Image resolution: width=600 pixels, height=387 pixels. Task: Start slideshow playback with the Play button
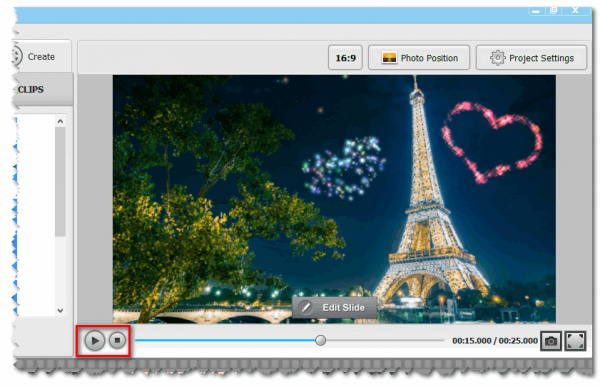(95, 340)
